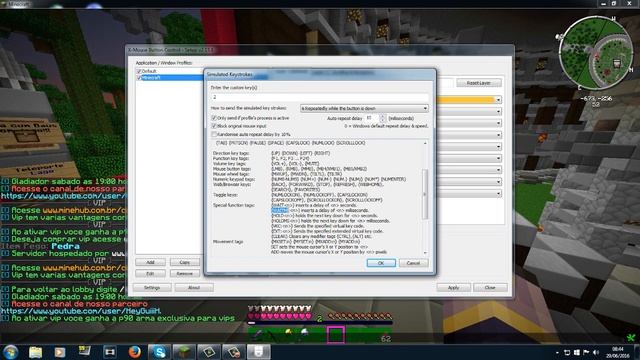Click the taskbar clock and date
The image size is (640, 360).
[x=618, y=352]
